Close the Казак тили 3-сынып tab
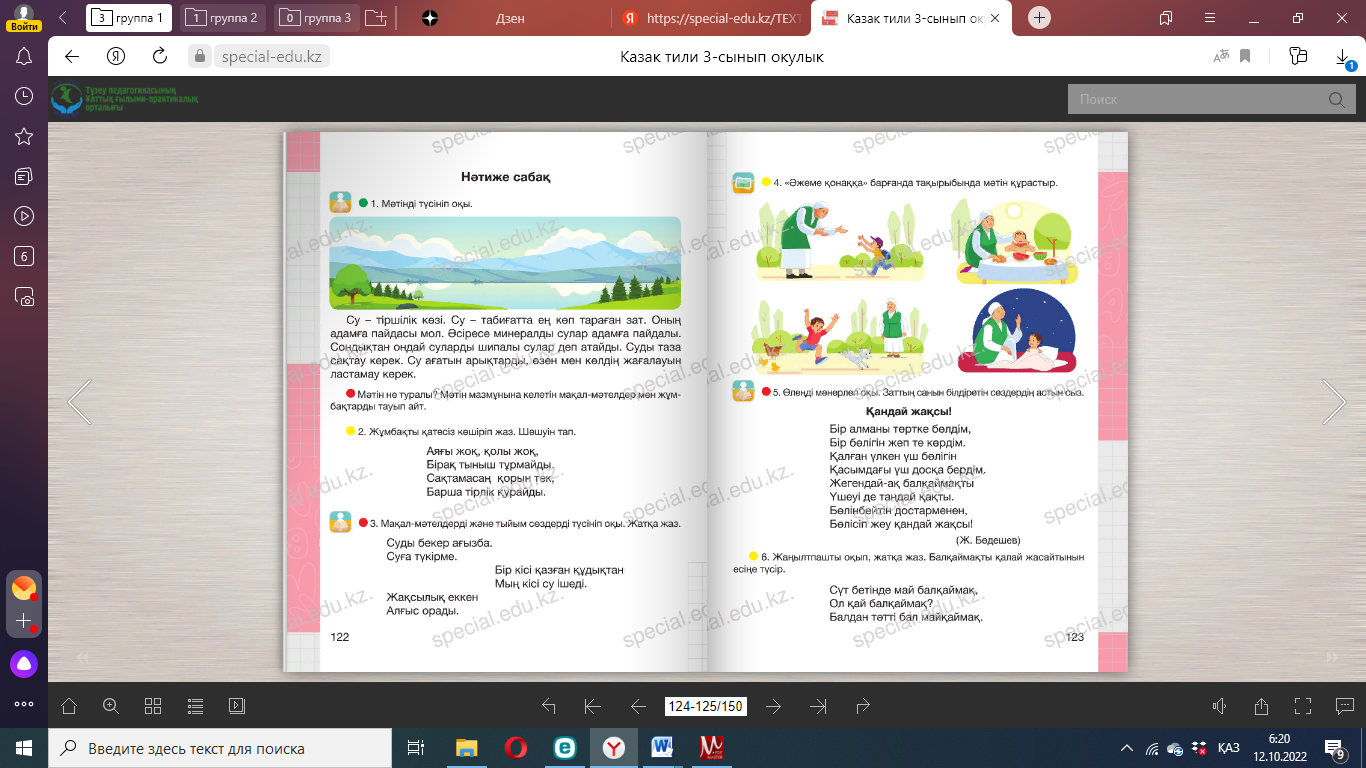Image resolution: width=1366 pixels, height=768 pixels. pyautogui.click(x=995, y=18)
